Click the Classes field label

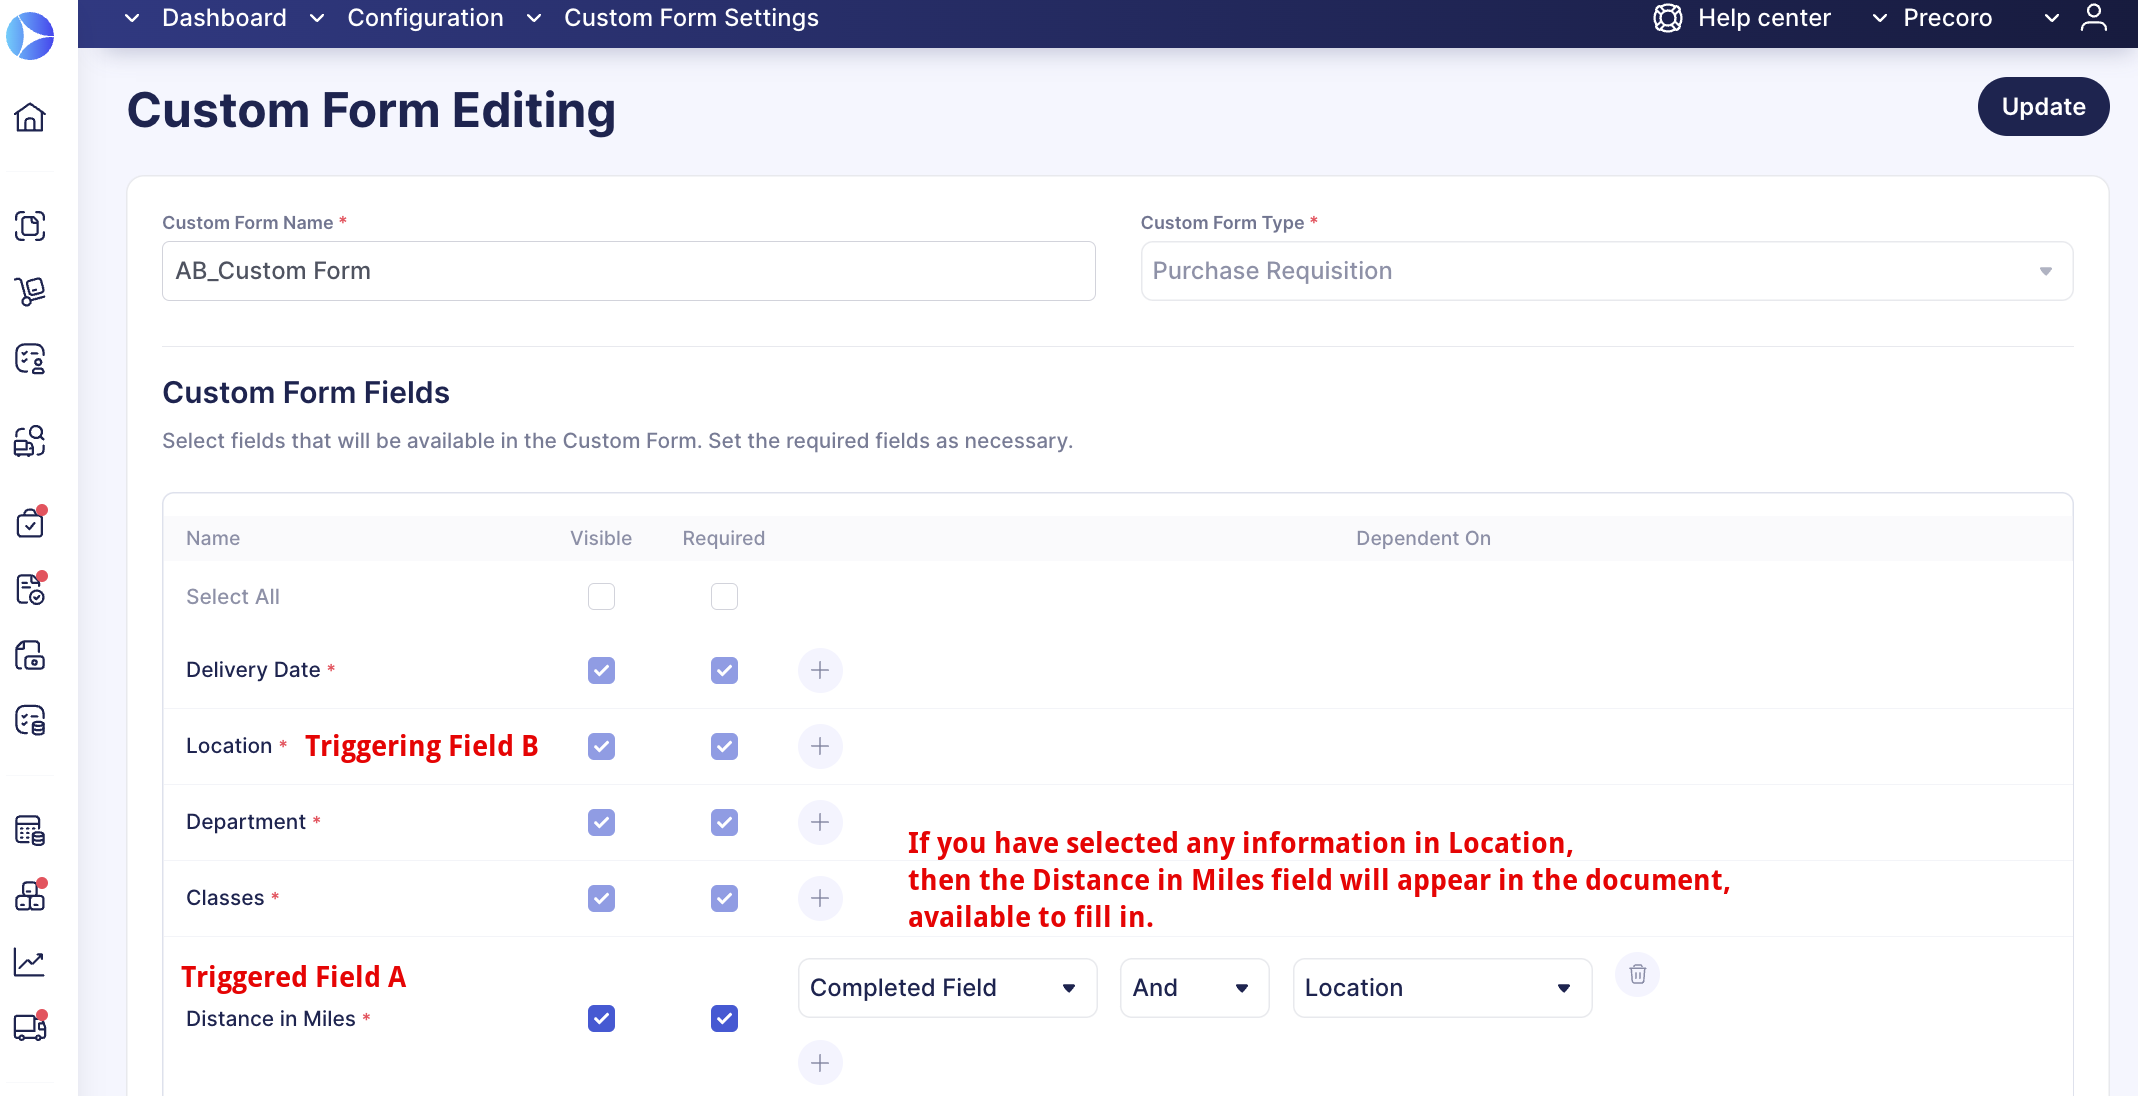click(225, 898)
